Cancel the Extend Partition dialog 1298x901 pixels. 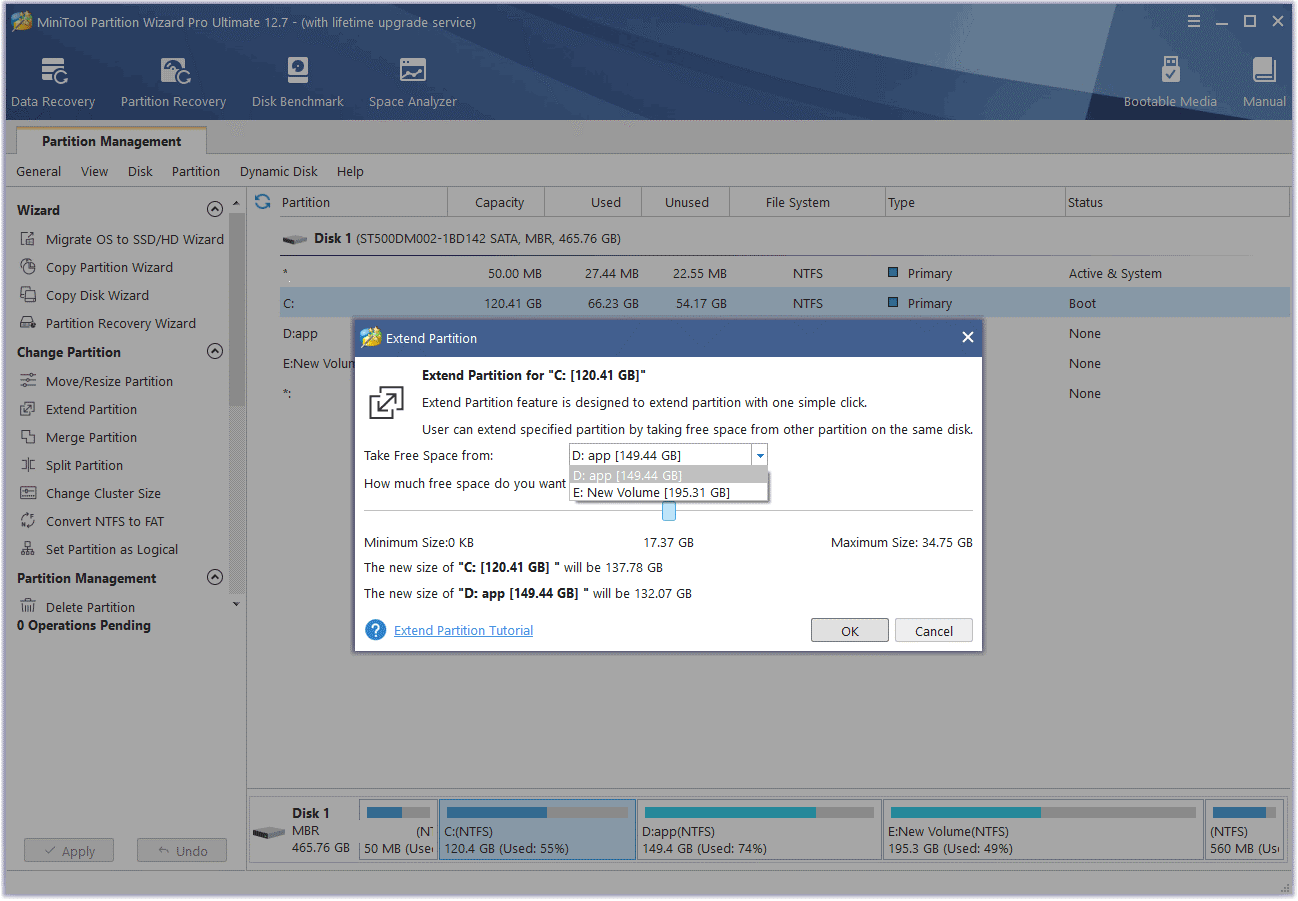[934, 631]
